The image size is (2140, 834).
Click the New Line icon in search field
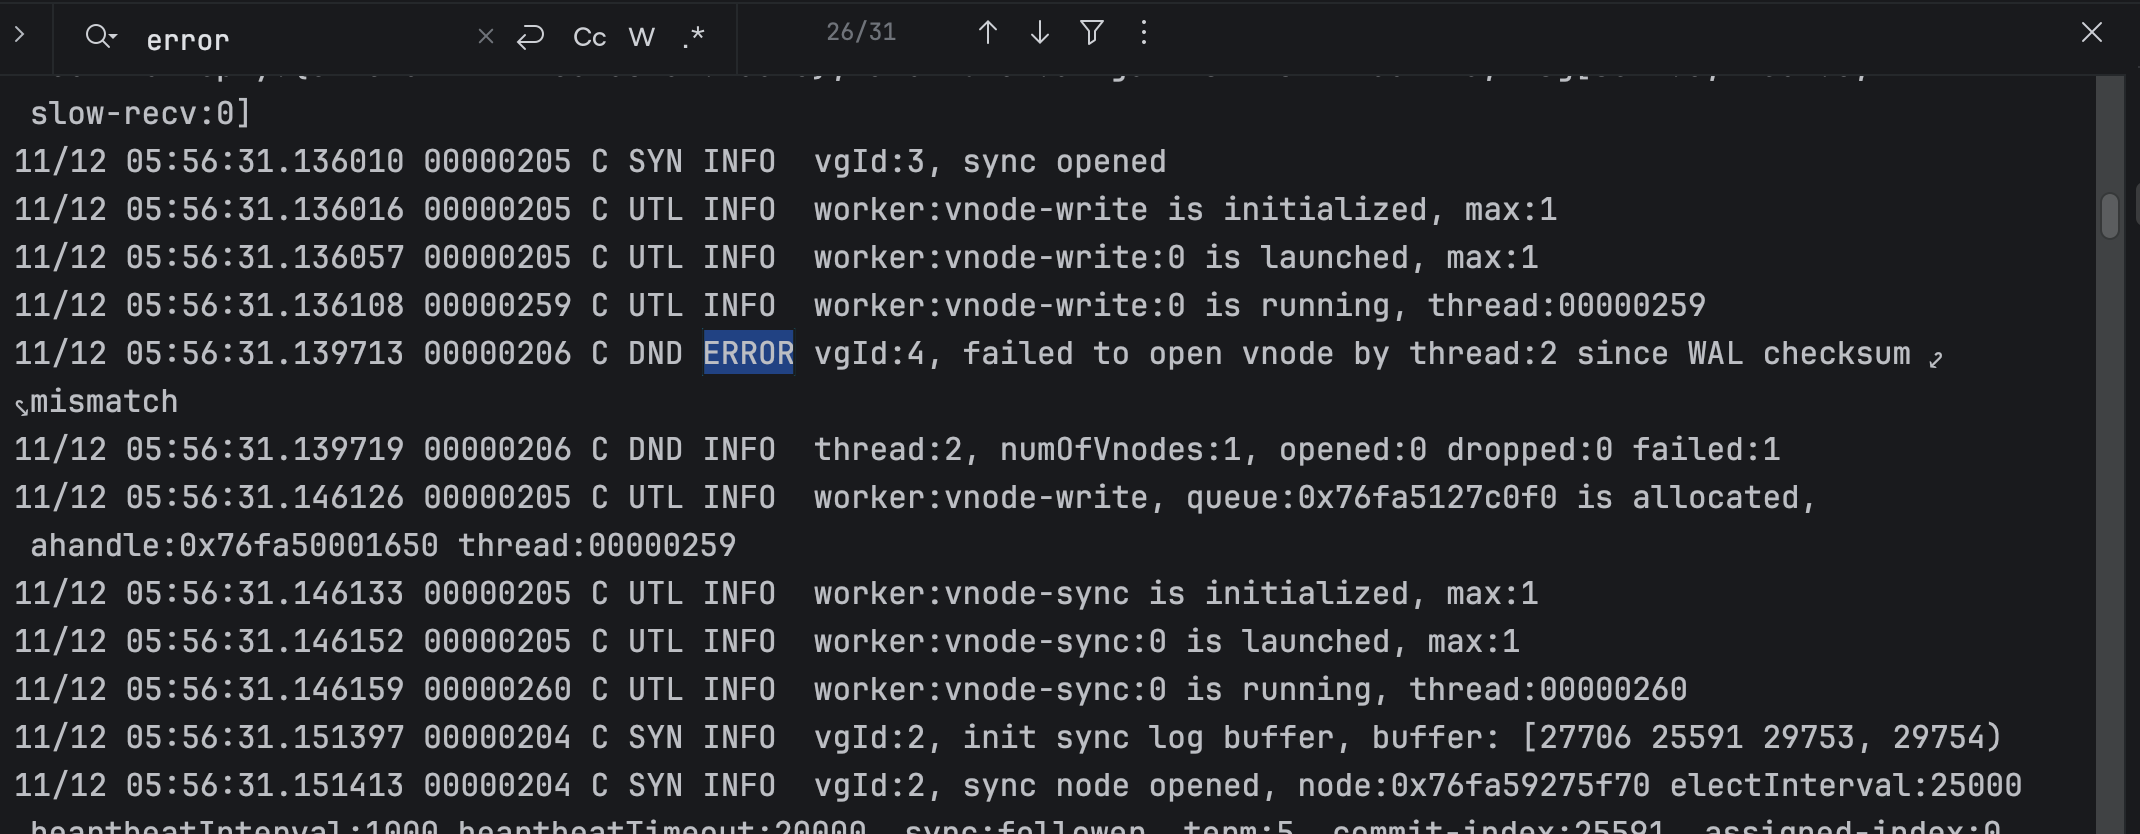(x=530, y=37)
